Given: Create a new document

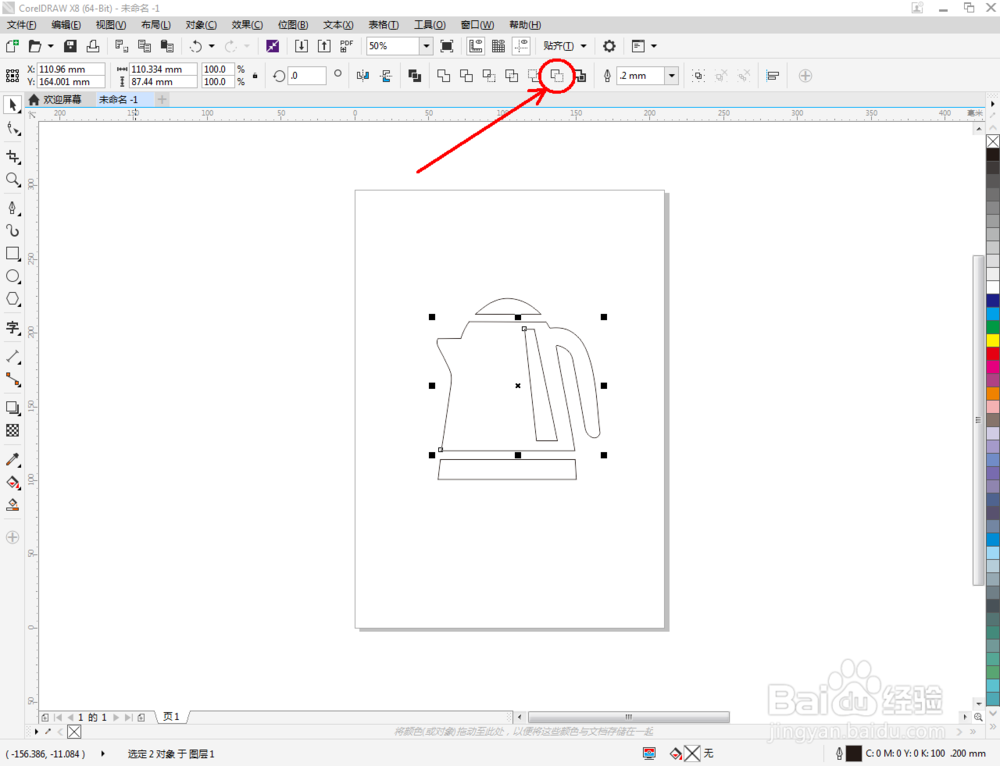Looking at the screenshot, I should pyautogui.click(x=12, y=46).
